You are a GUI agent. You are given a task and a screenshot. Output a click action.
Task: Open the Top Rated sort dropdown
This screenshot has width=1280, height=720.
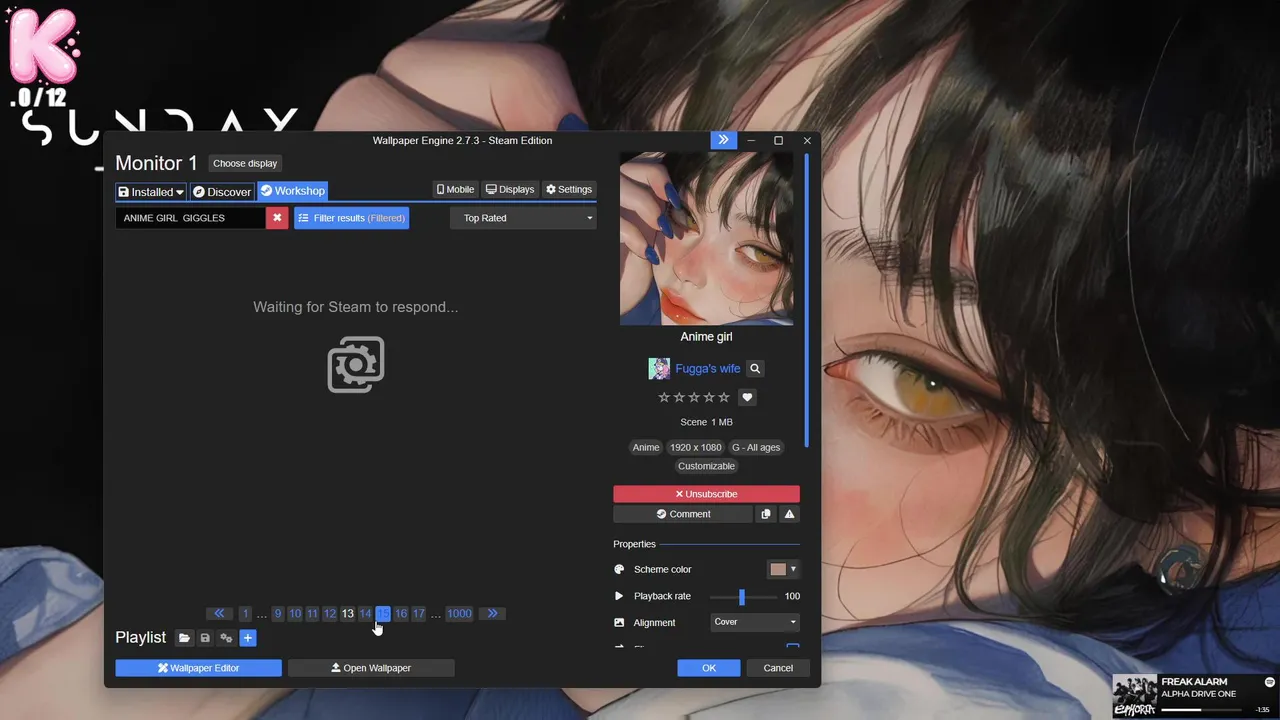(x=523, y=218)
